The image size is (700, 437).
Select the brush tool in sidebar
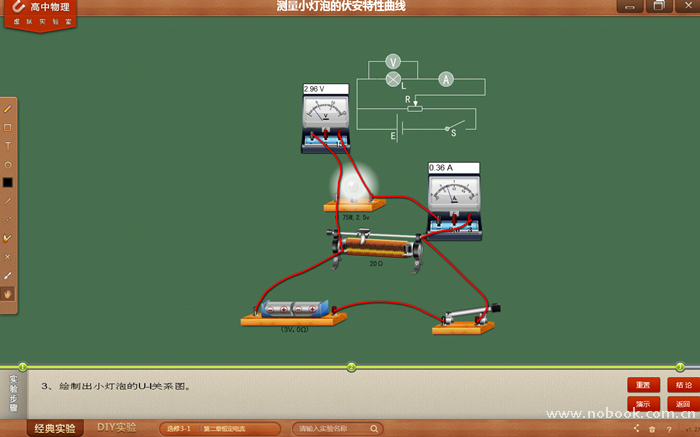click(x=8, y=275)
